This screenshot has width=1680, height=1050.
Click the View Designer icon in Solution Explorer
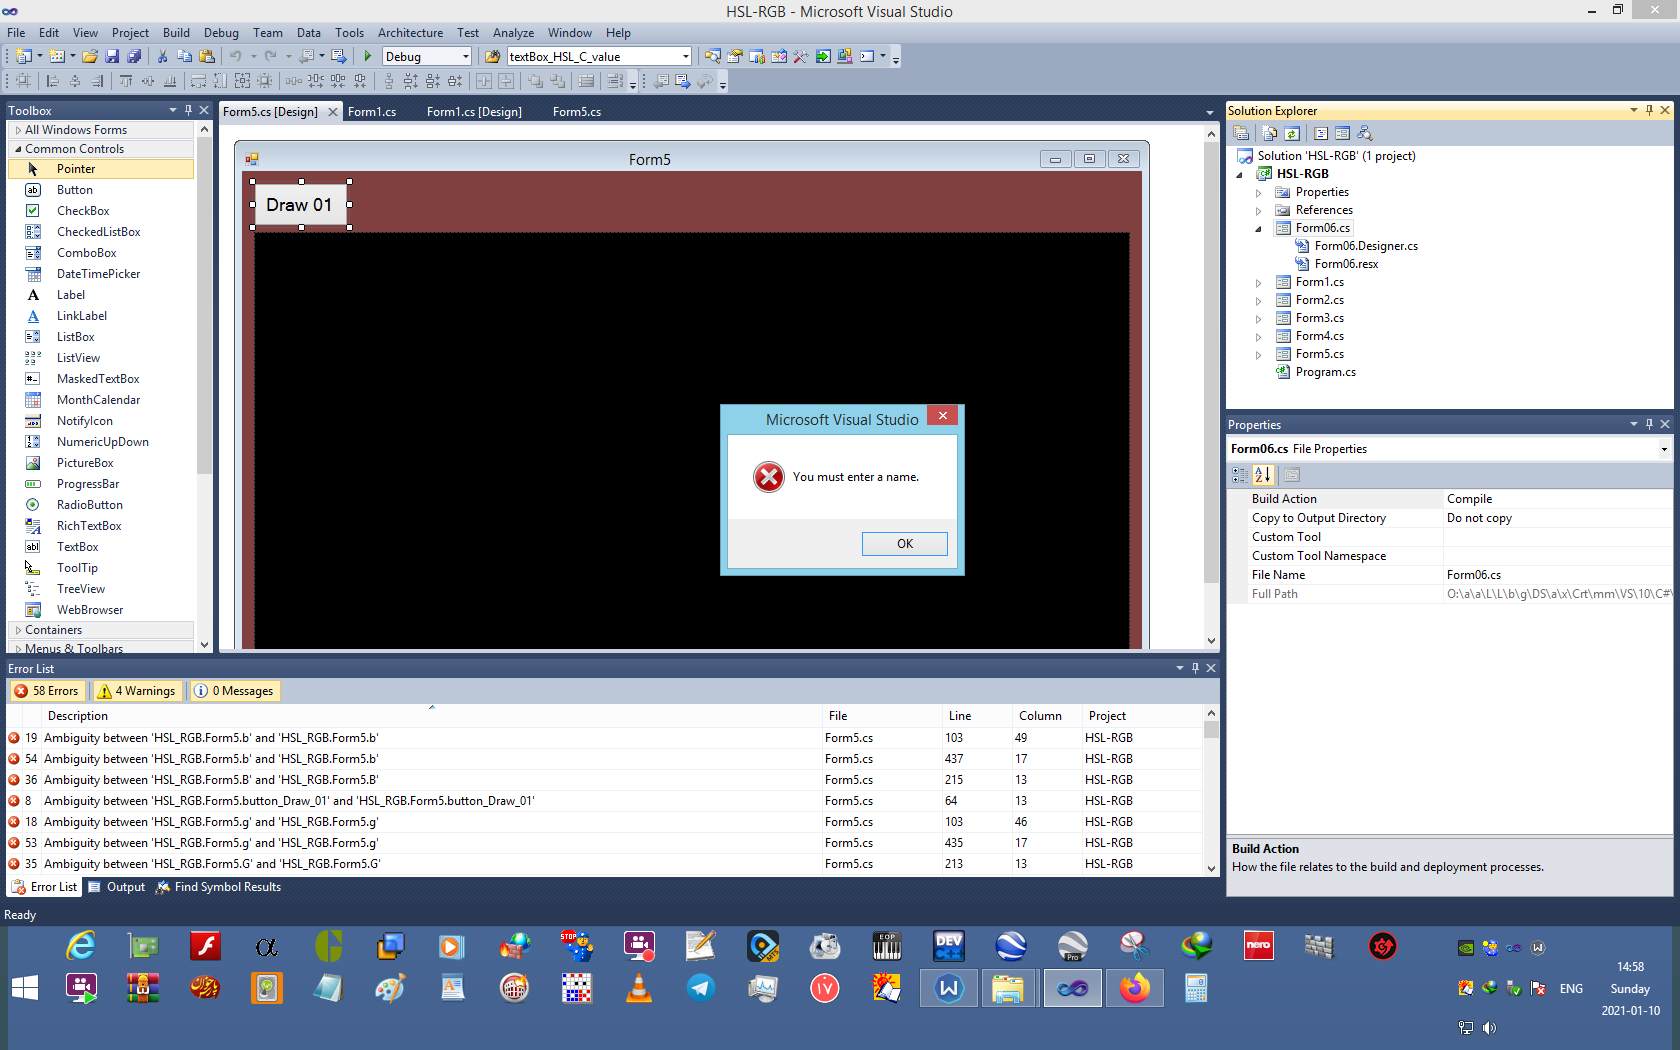(x=1343, y=133)
